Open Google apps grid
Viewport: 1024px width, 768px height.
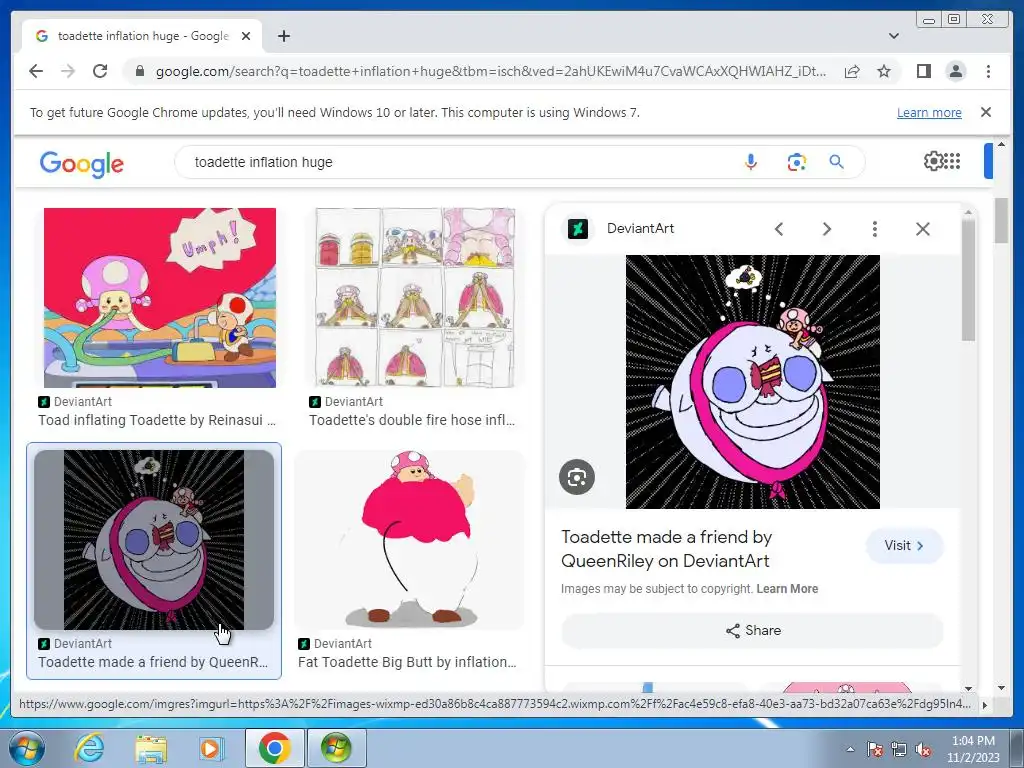tap(953, 161)
